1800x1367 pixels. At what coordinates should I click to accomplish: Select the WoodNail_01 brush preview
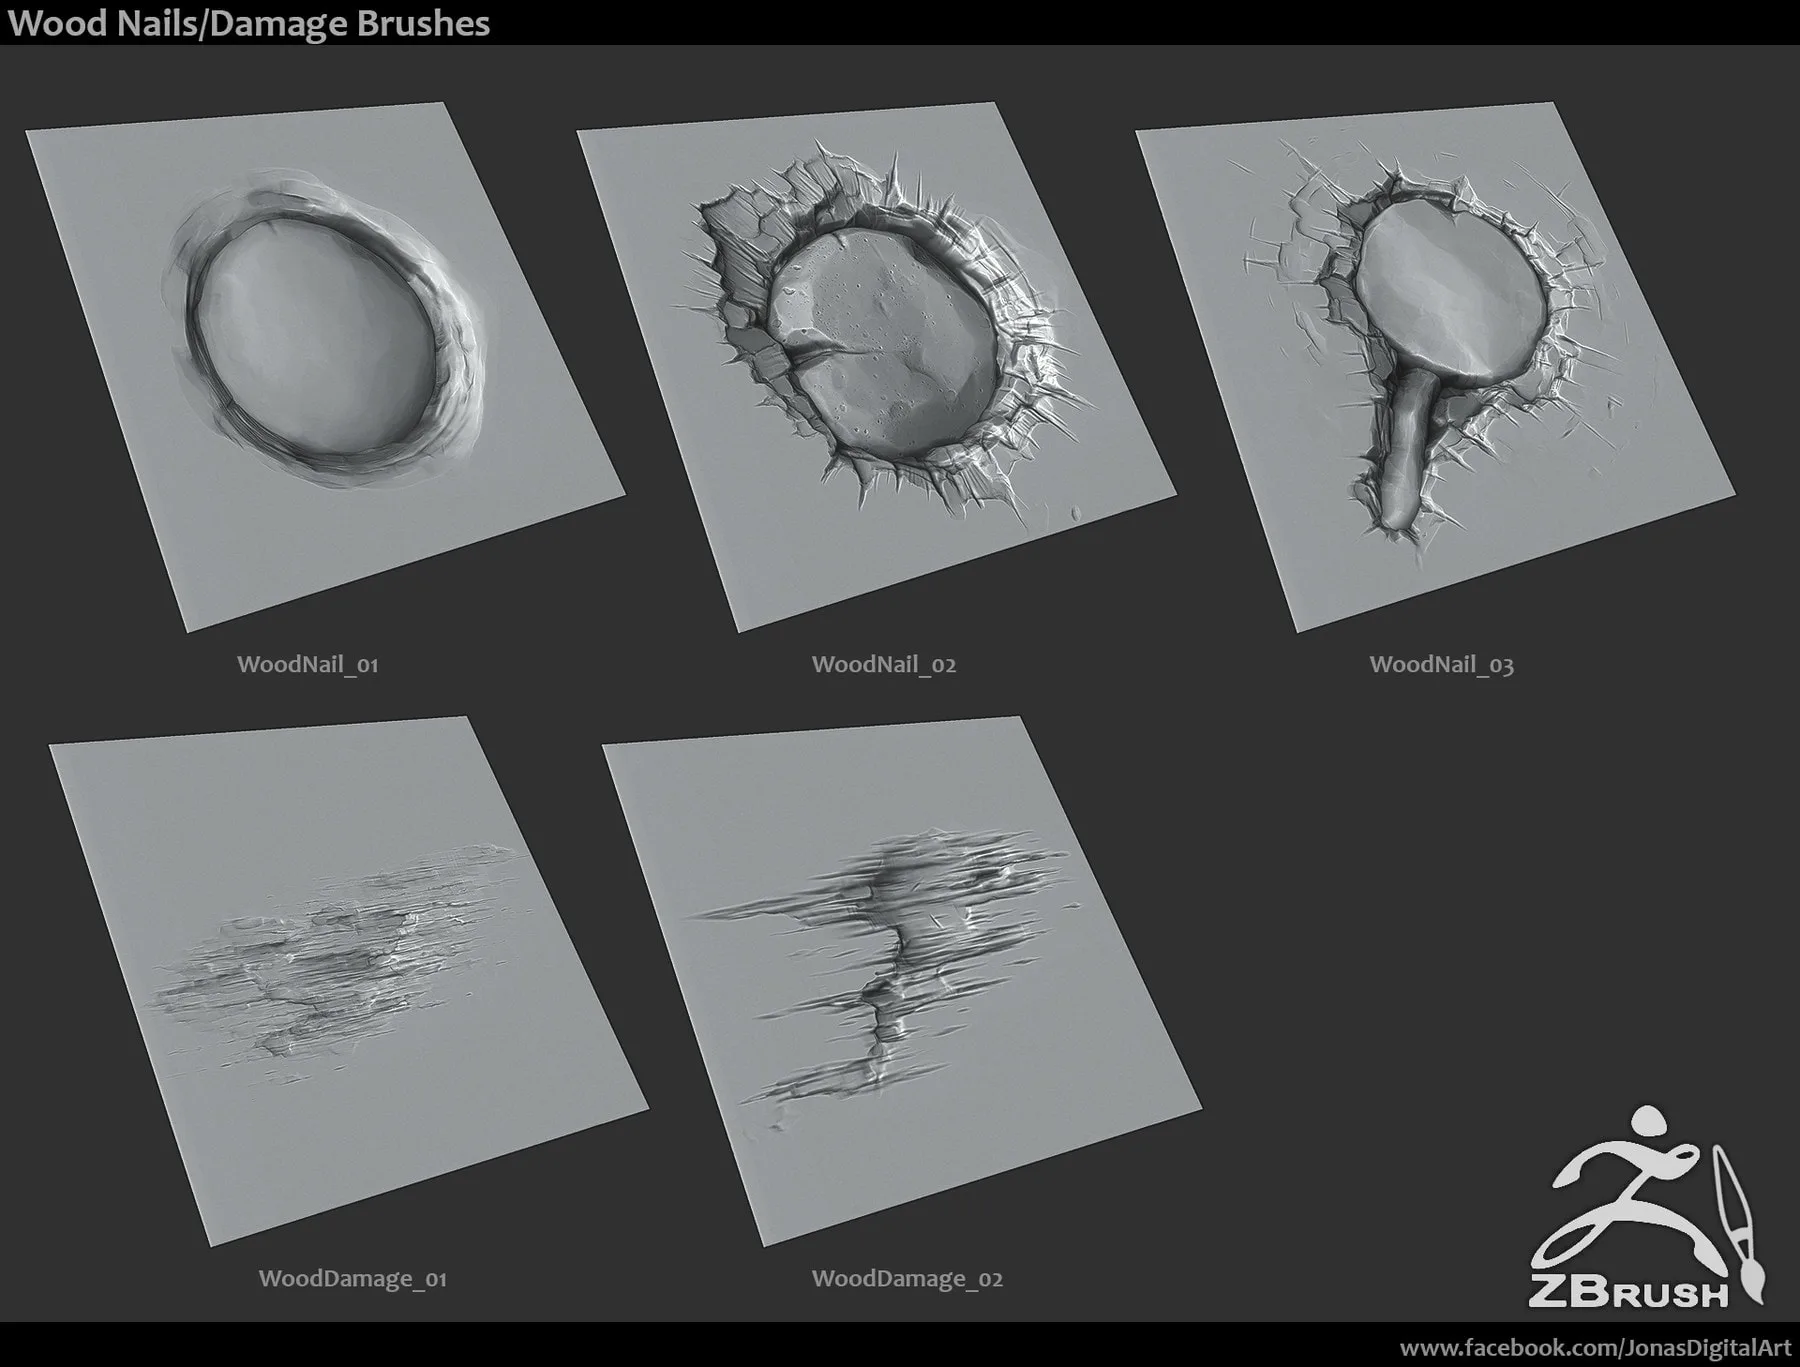click(325, 366)
